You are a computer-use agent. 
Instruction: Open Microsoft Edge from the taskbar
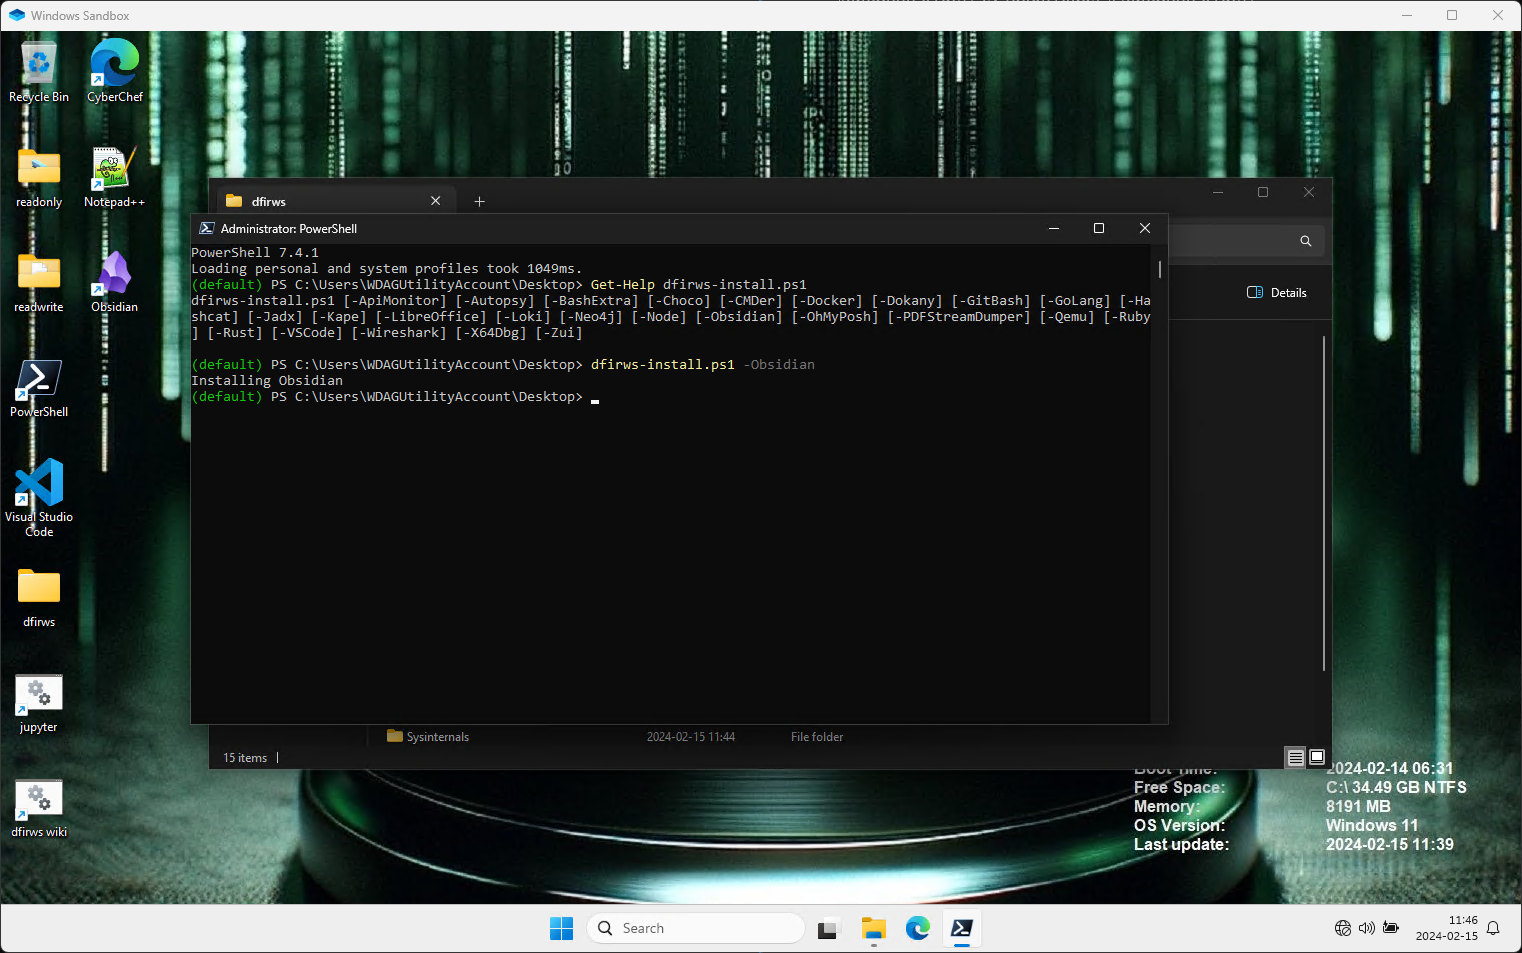pos(917,929)
